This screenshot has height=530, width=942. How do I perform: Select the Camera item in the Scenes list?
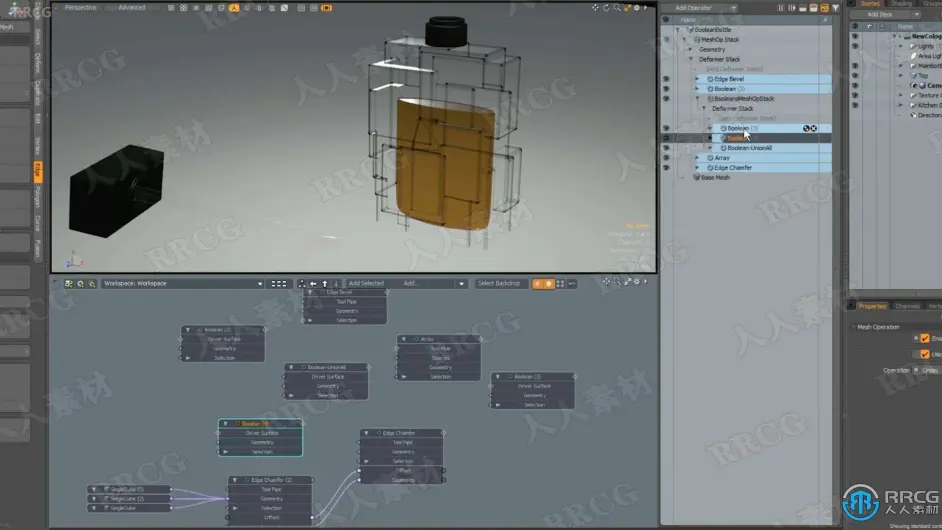tap(928, 86)
